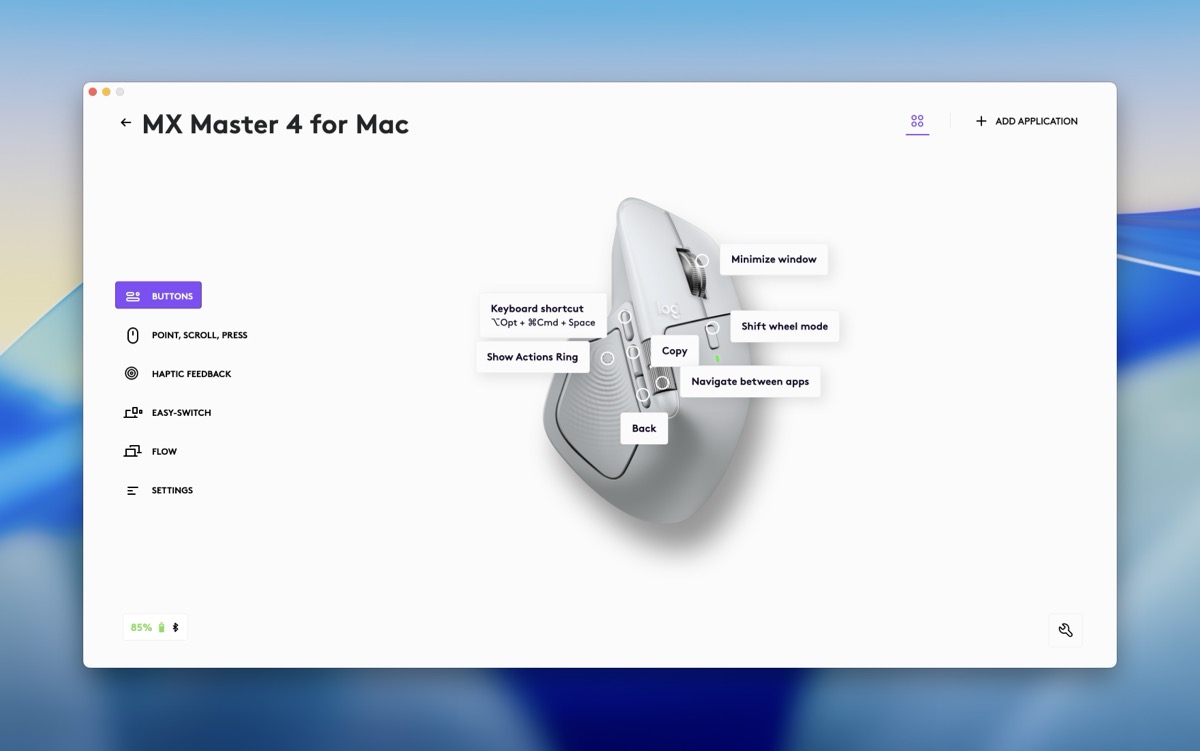This screenshot has height=751, width=1200.
Task: Select the Copy button assignment
Action: pos(675,351)
